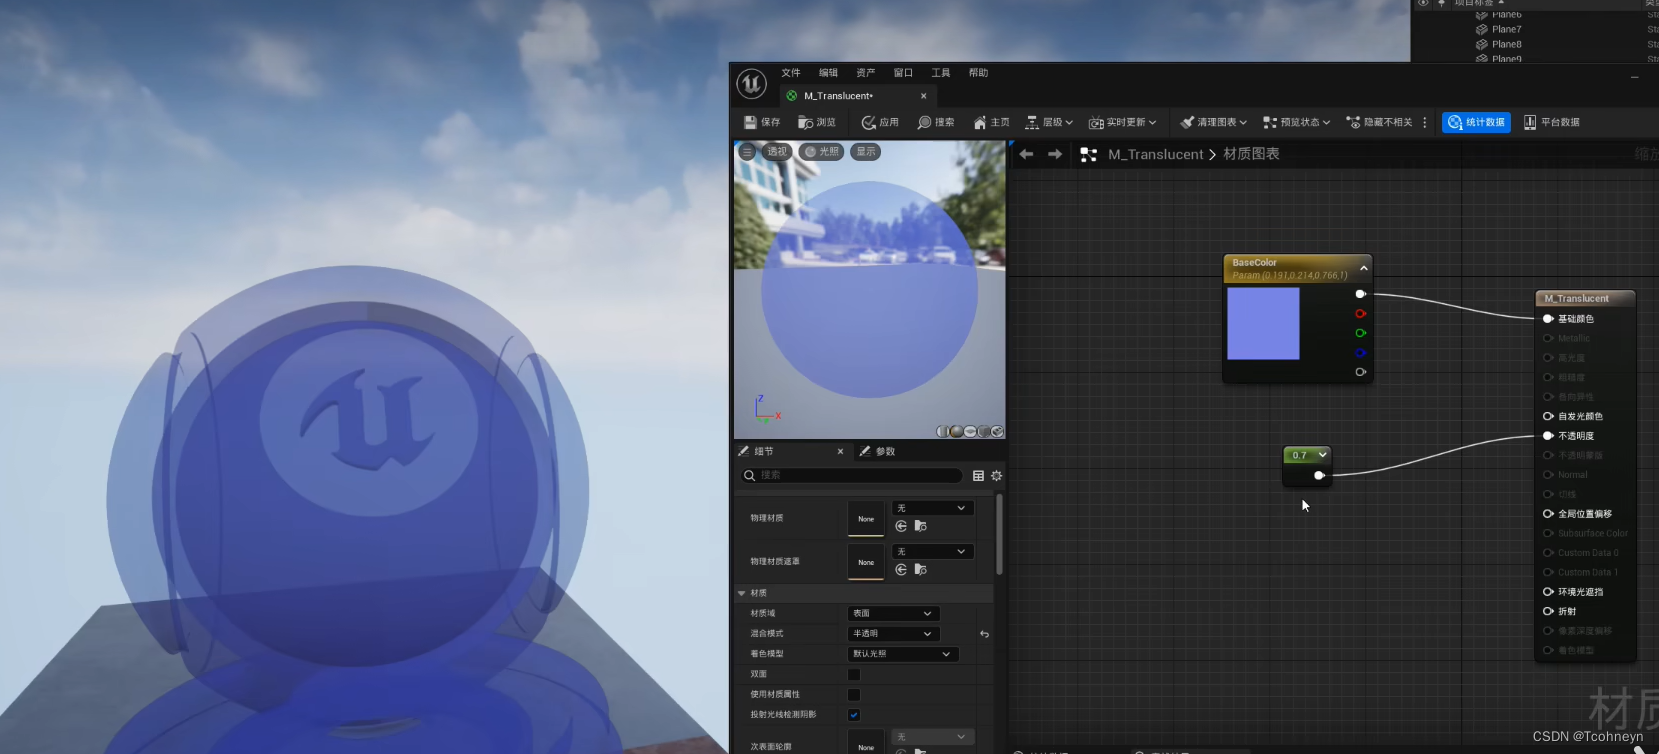Uncheck 投射光线检测阴影 checkbox
This screenshot has width=1659, height=754.
854,715
